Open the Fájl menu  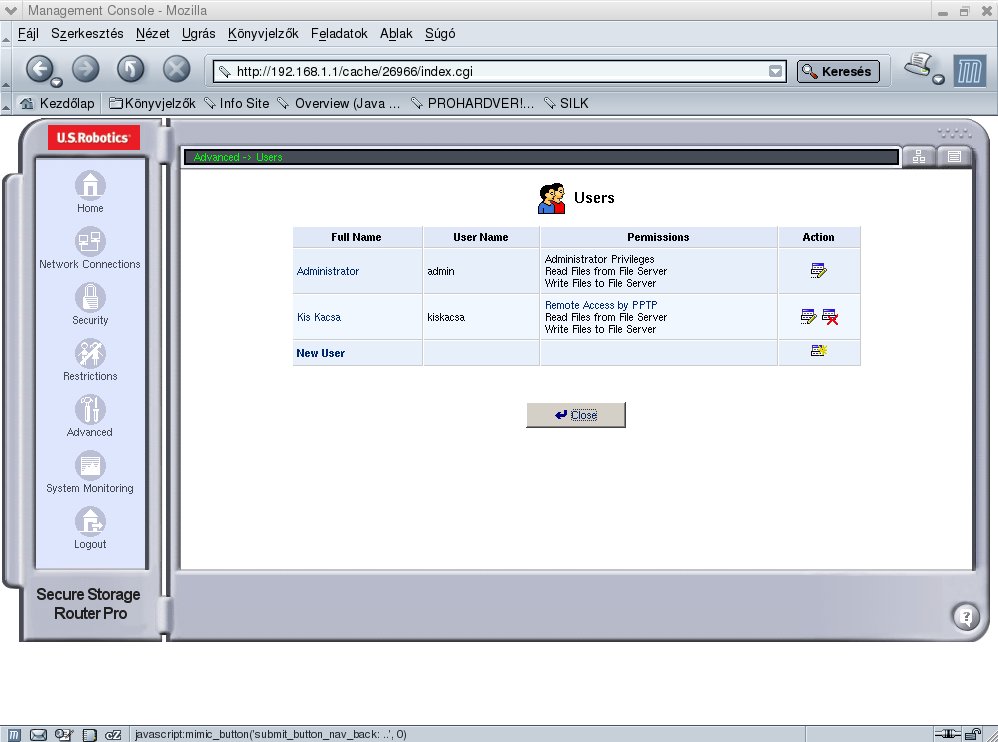pyautogui.click(x=28, y=34)
